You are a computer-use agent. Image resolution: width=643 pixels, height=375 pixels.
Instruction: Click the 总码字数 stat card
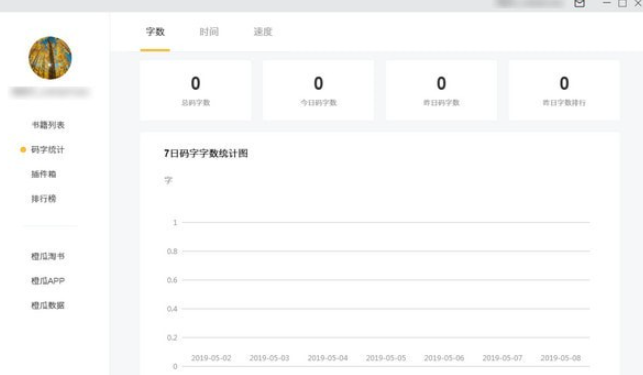(x=196, y=90)
